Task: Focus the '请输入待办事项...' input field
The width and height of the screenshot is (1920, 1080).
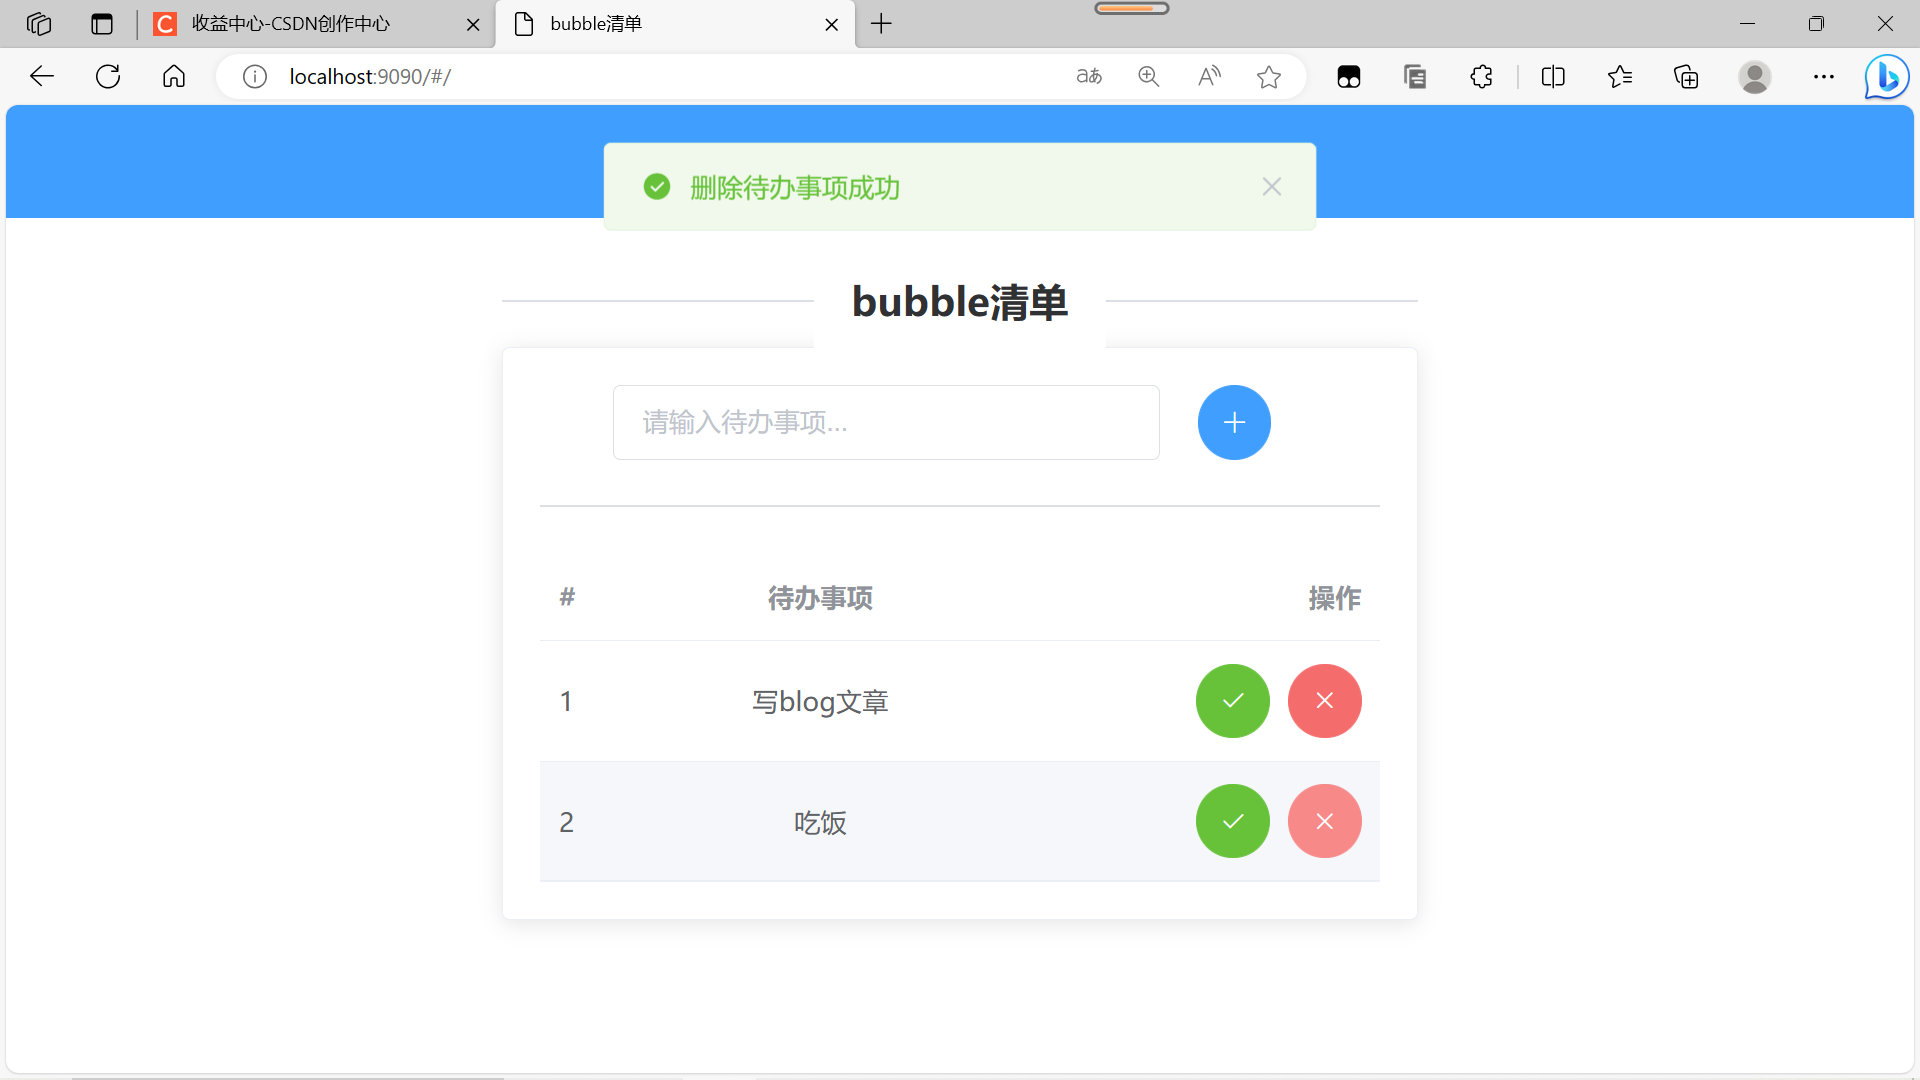Action: click(885, 422)
